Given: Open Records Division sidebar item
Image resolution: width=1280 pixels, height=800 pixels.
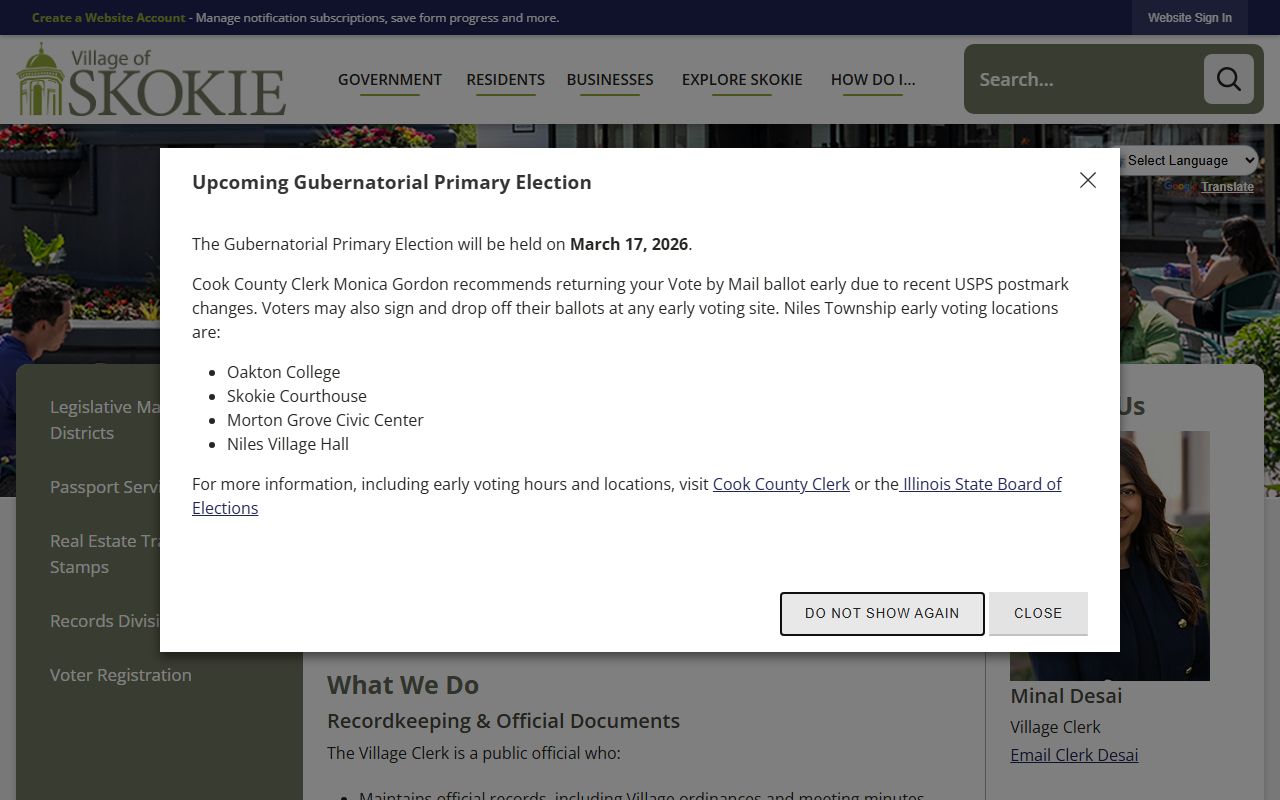Looking at the screenshot, I should point(105,621).
